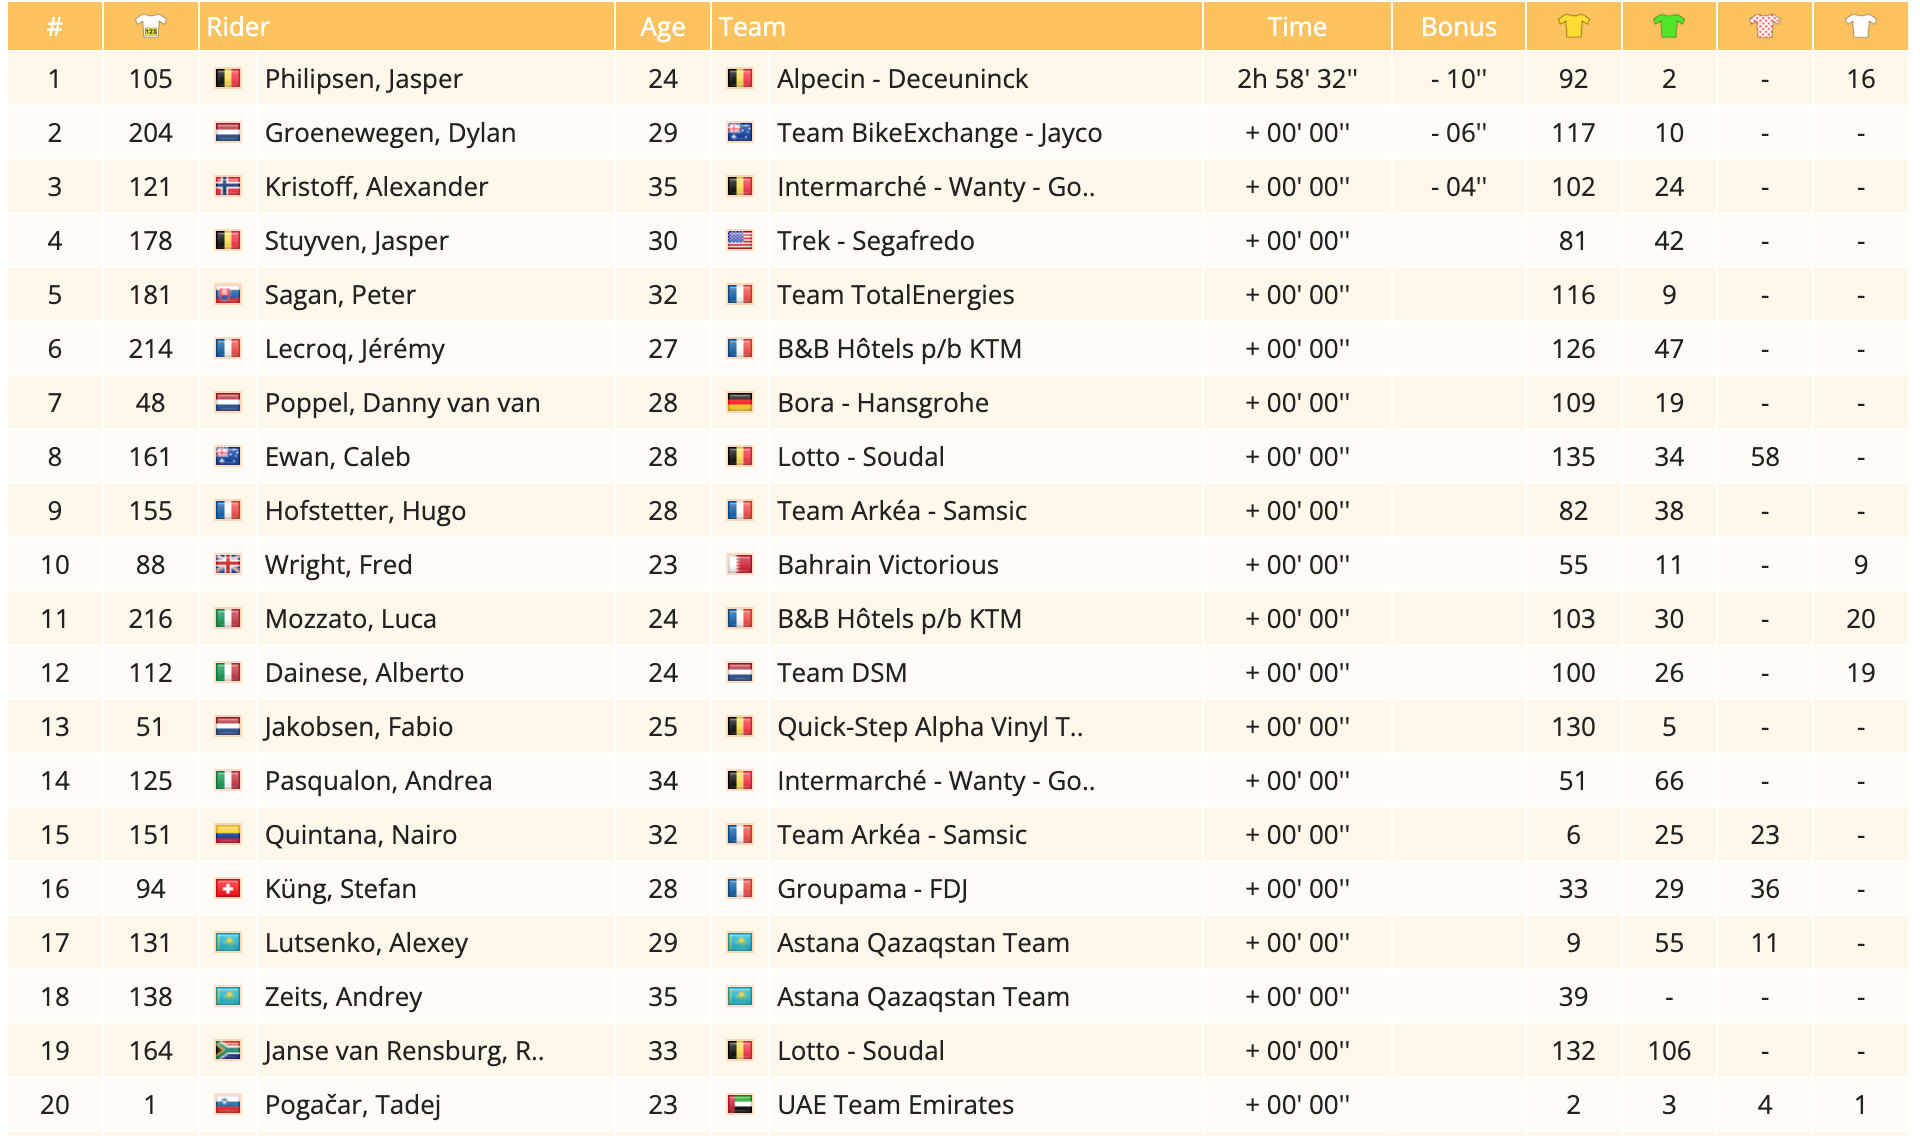This screenshot has width=1920, height=1136.
Task: Click the flag beside UAE Team Emirates
Action: point(740,1105)
